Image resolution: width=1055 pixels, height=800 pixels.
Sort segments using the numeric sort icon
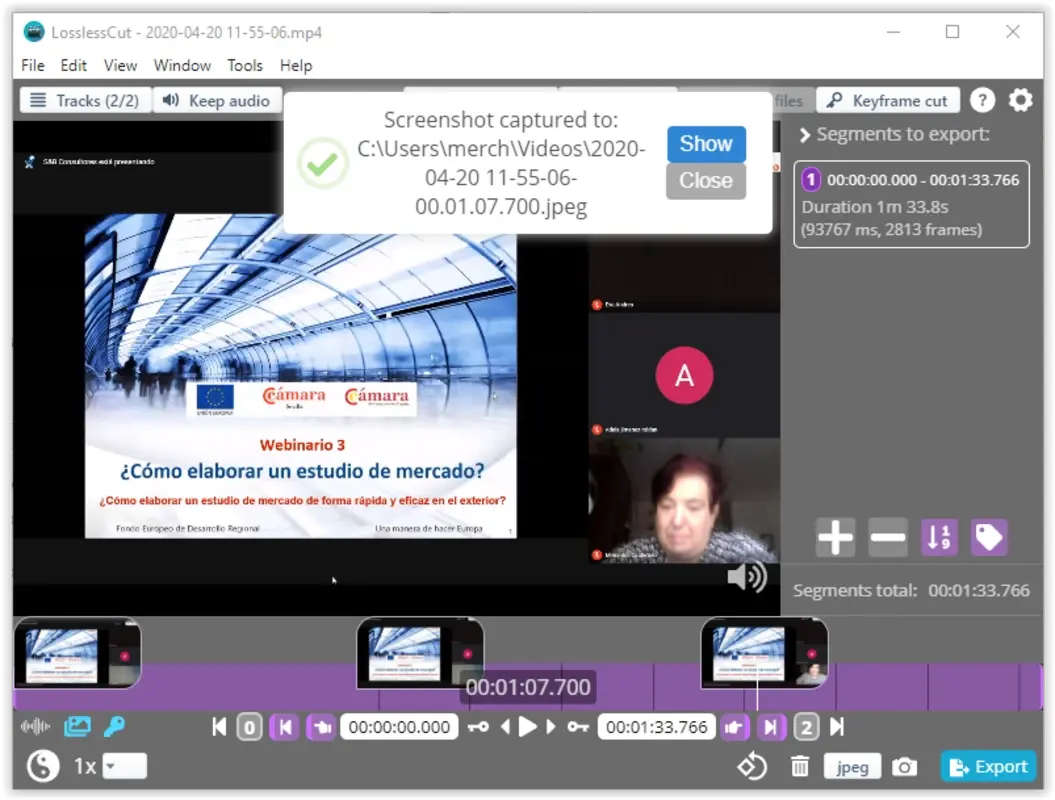tap(938, 537)
